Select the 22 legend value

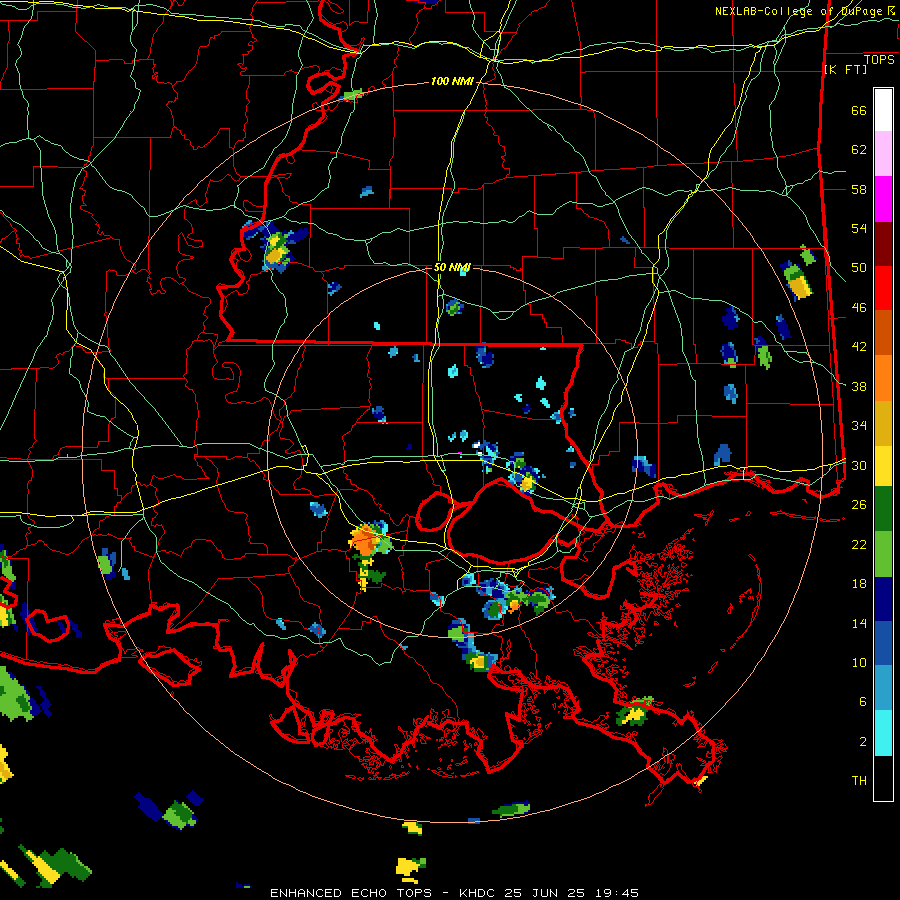[x=859, y=544]
